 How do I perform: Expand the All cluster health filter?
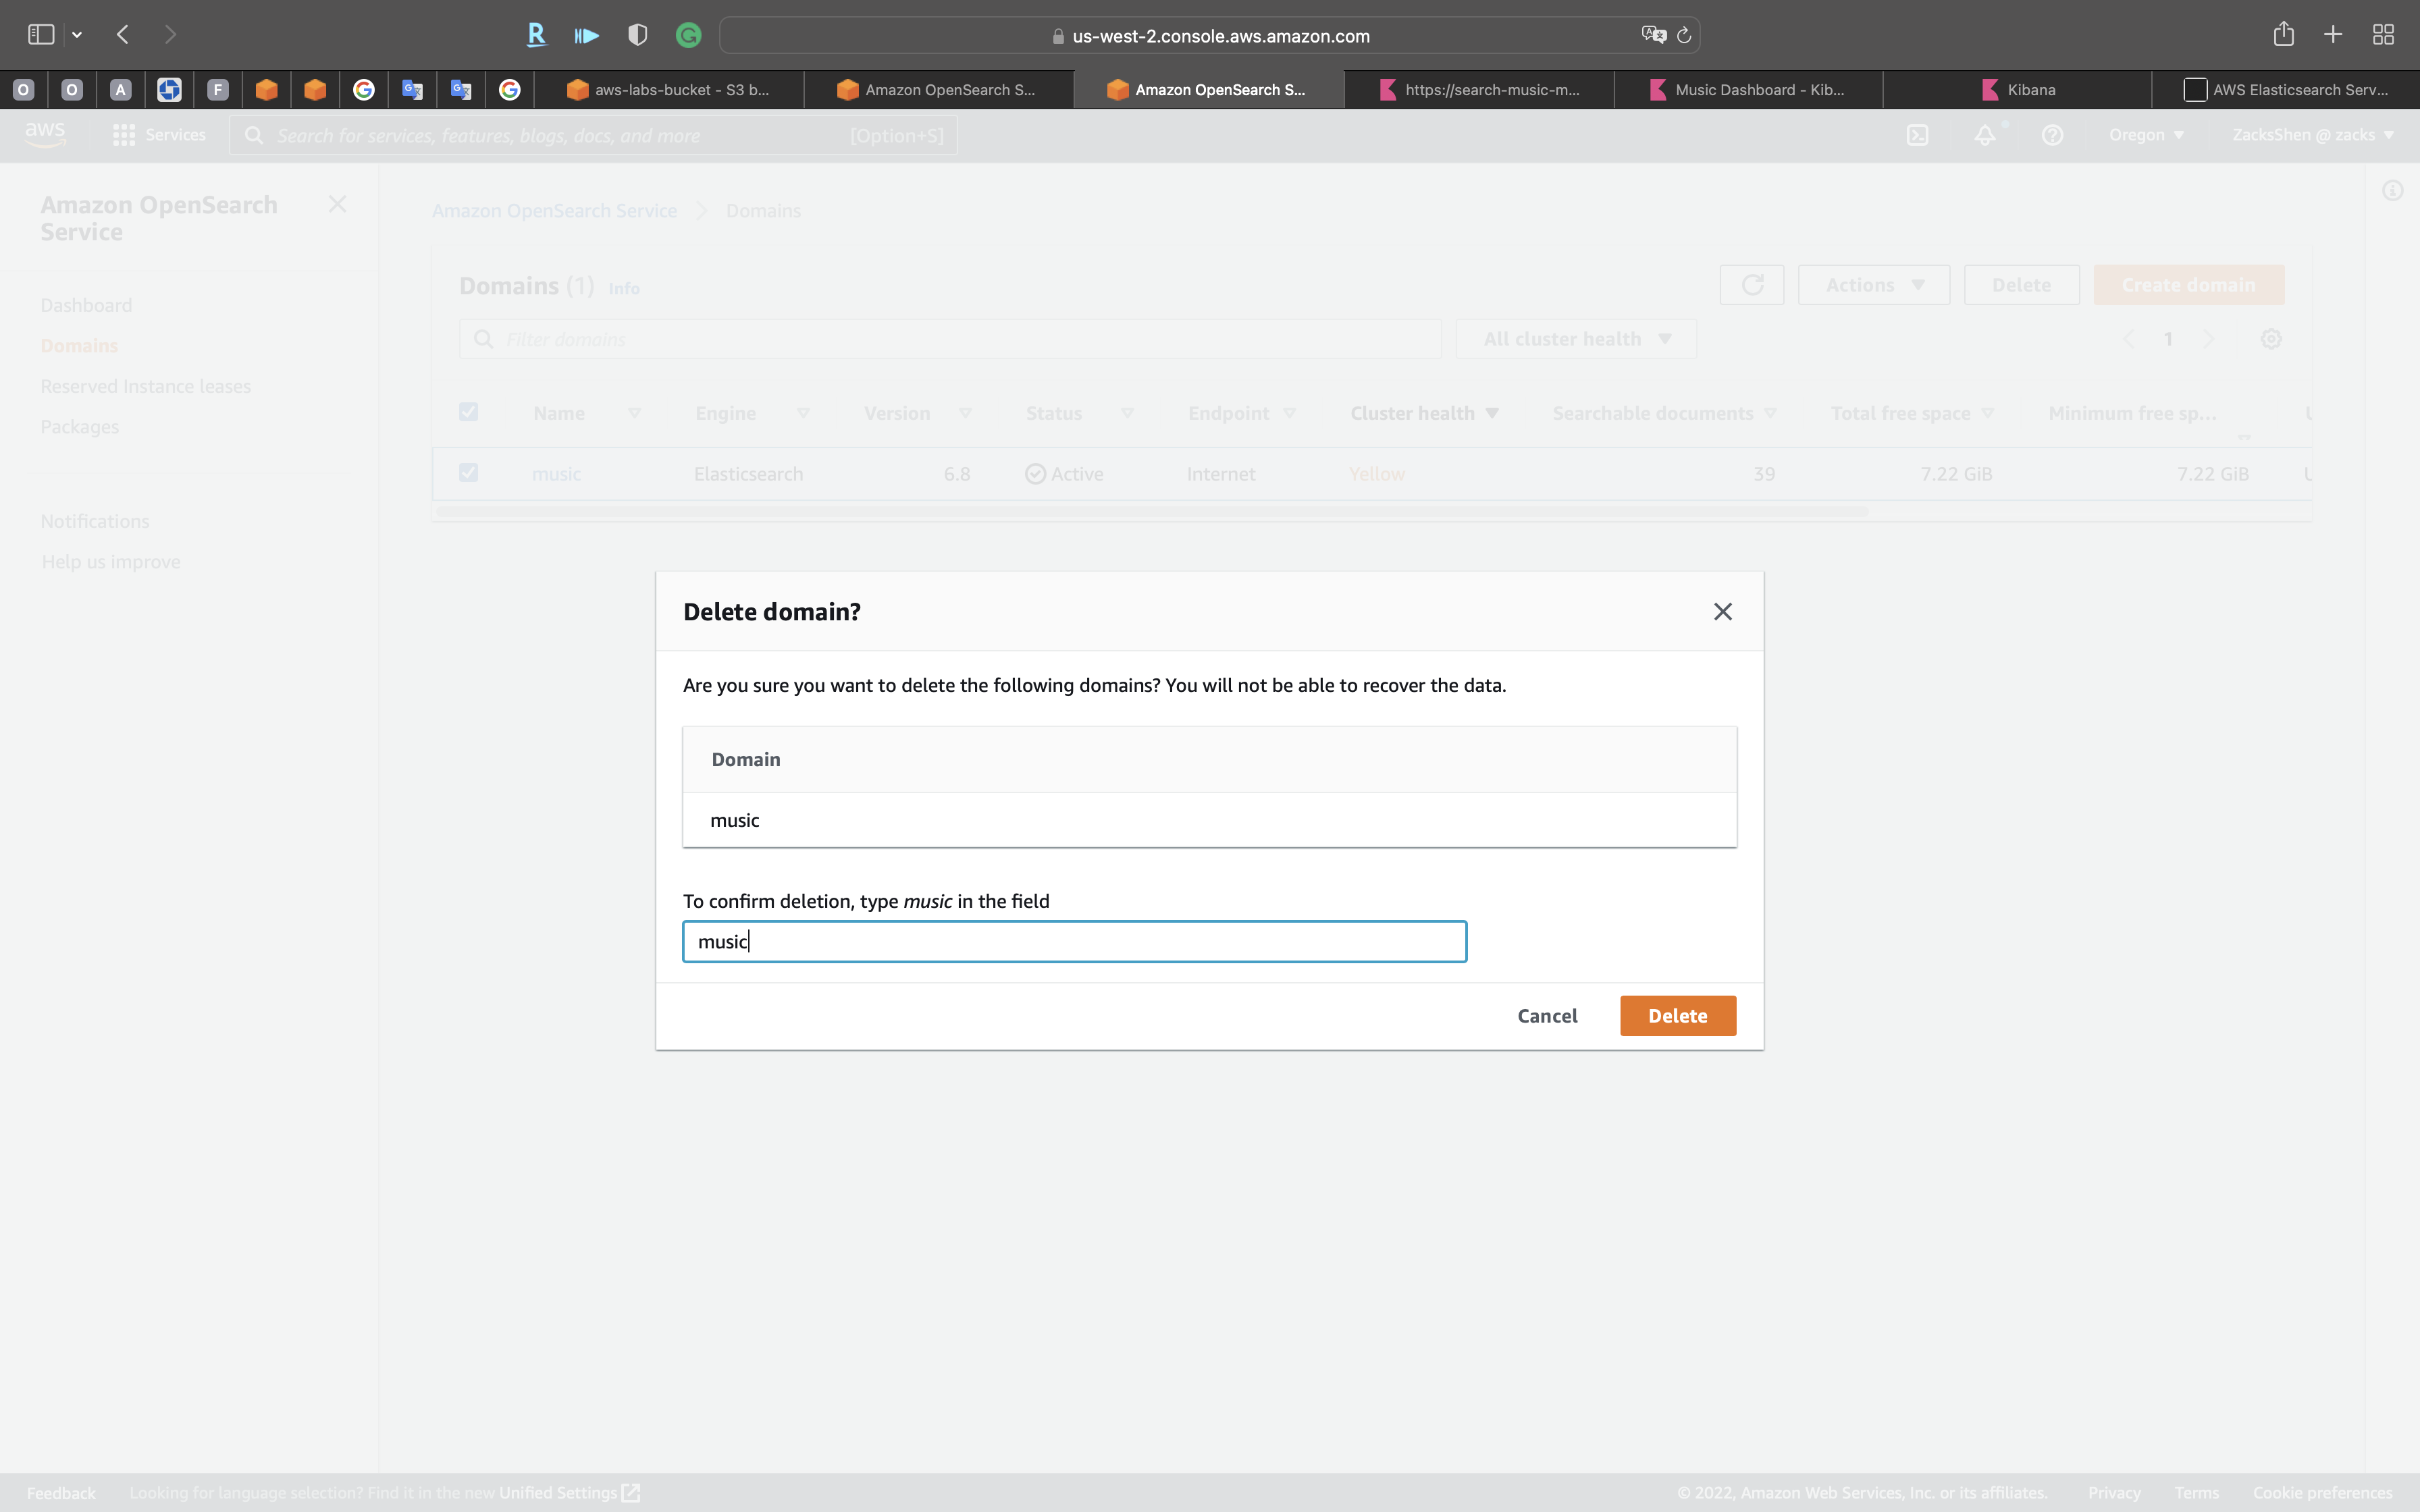(1576, 339)
